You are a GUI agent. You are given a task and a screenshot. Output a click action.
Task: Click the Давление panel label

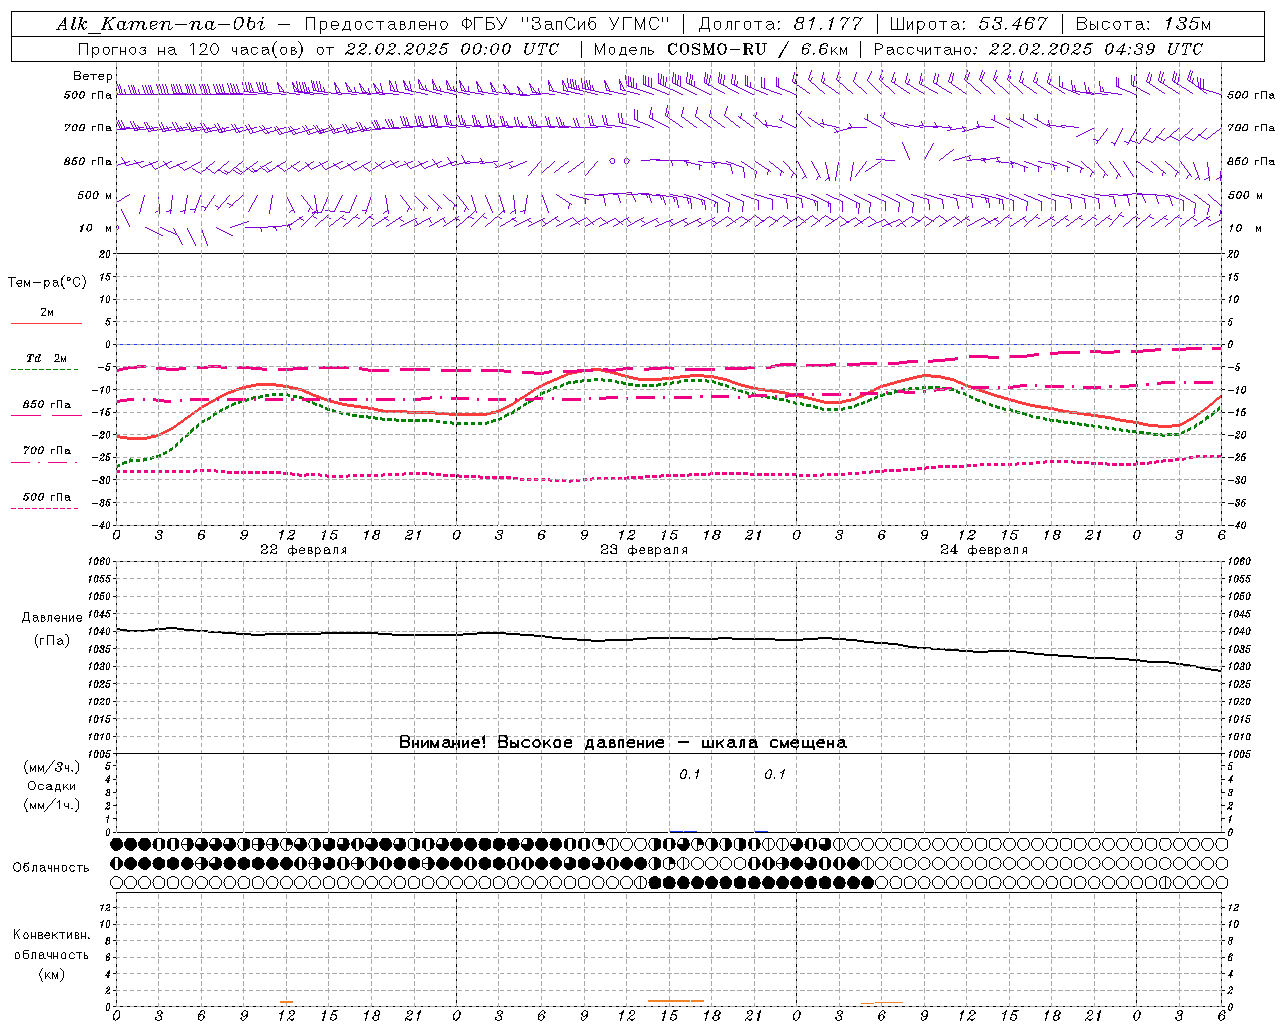52,618
